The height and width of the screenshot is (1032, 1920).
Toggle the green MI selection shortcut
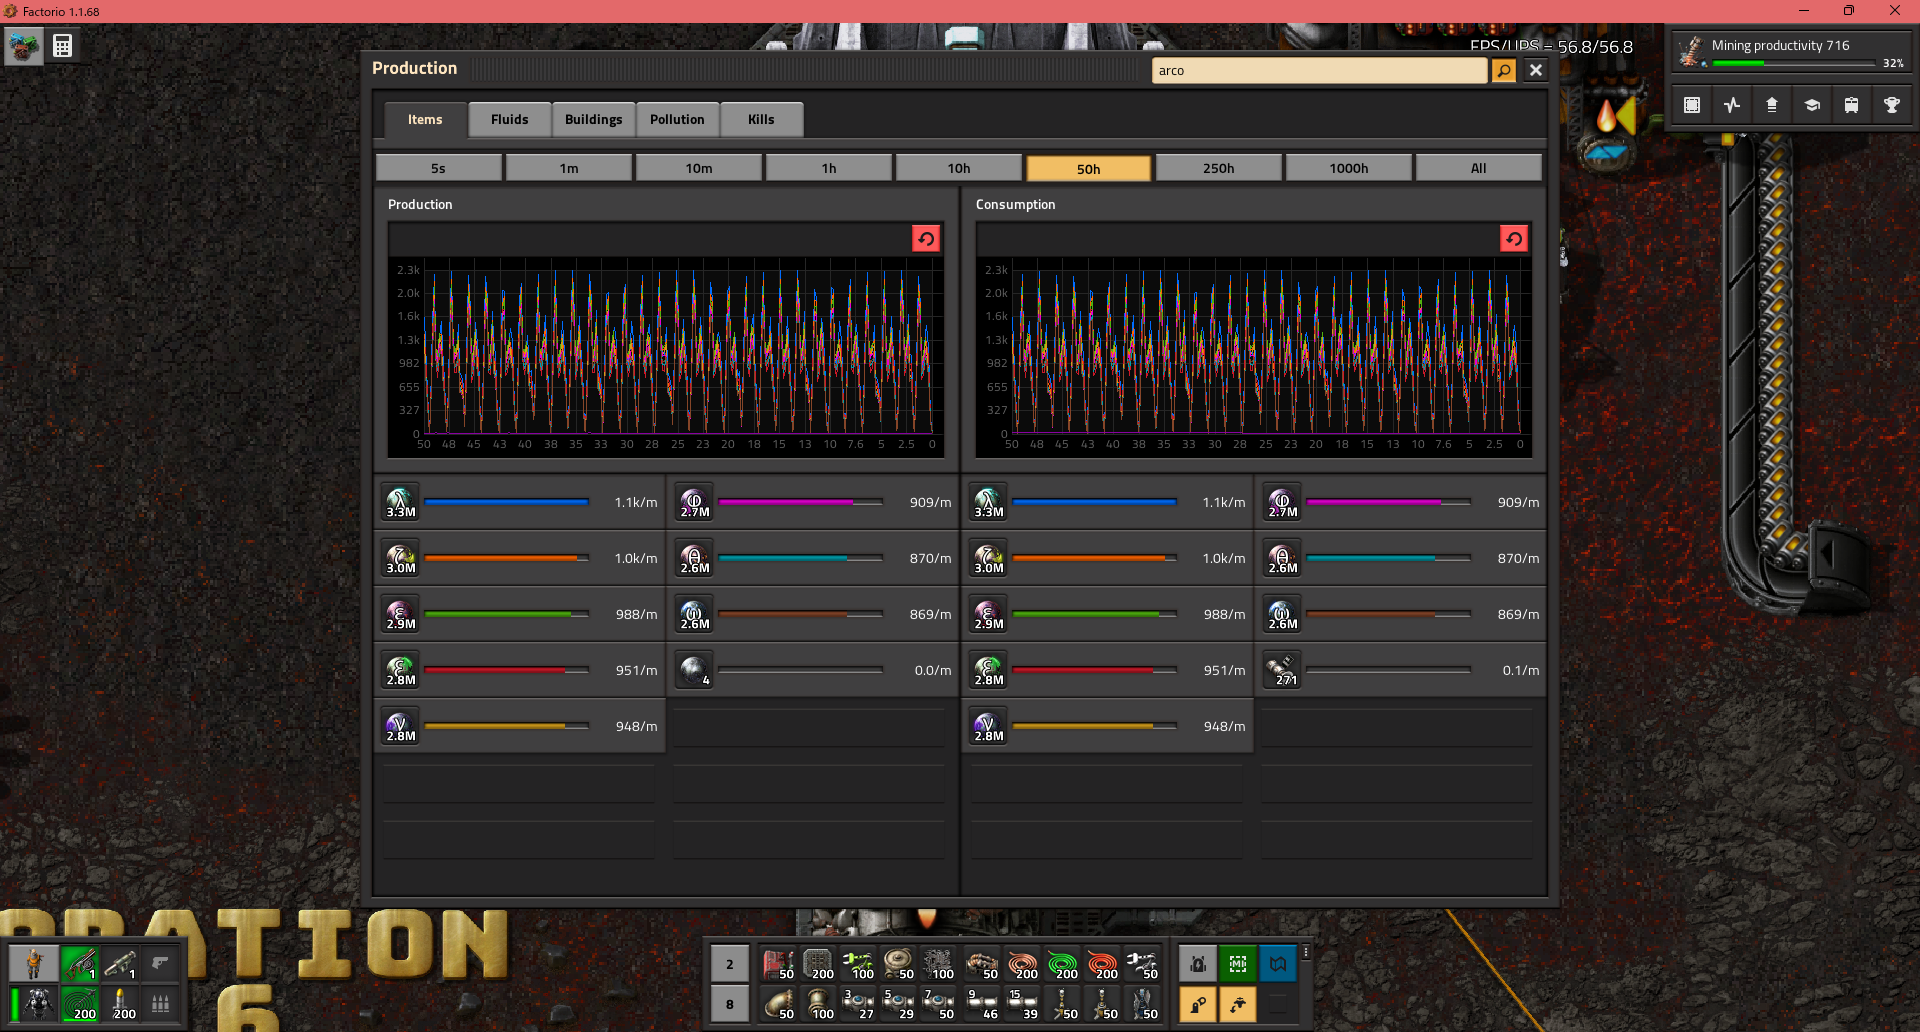(x=1238, y=964)
